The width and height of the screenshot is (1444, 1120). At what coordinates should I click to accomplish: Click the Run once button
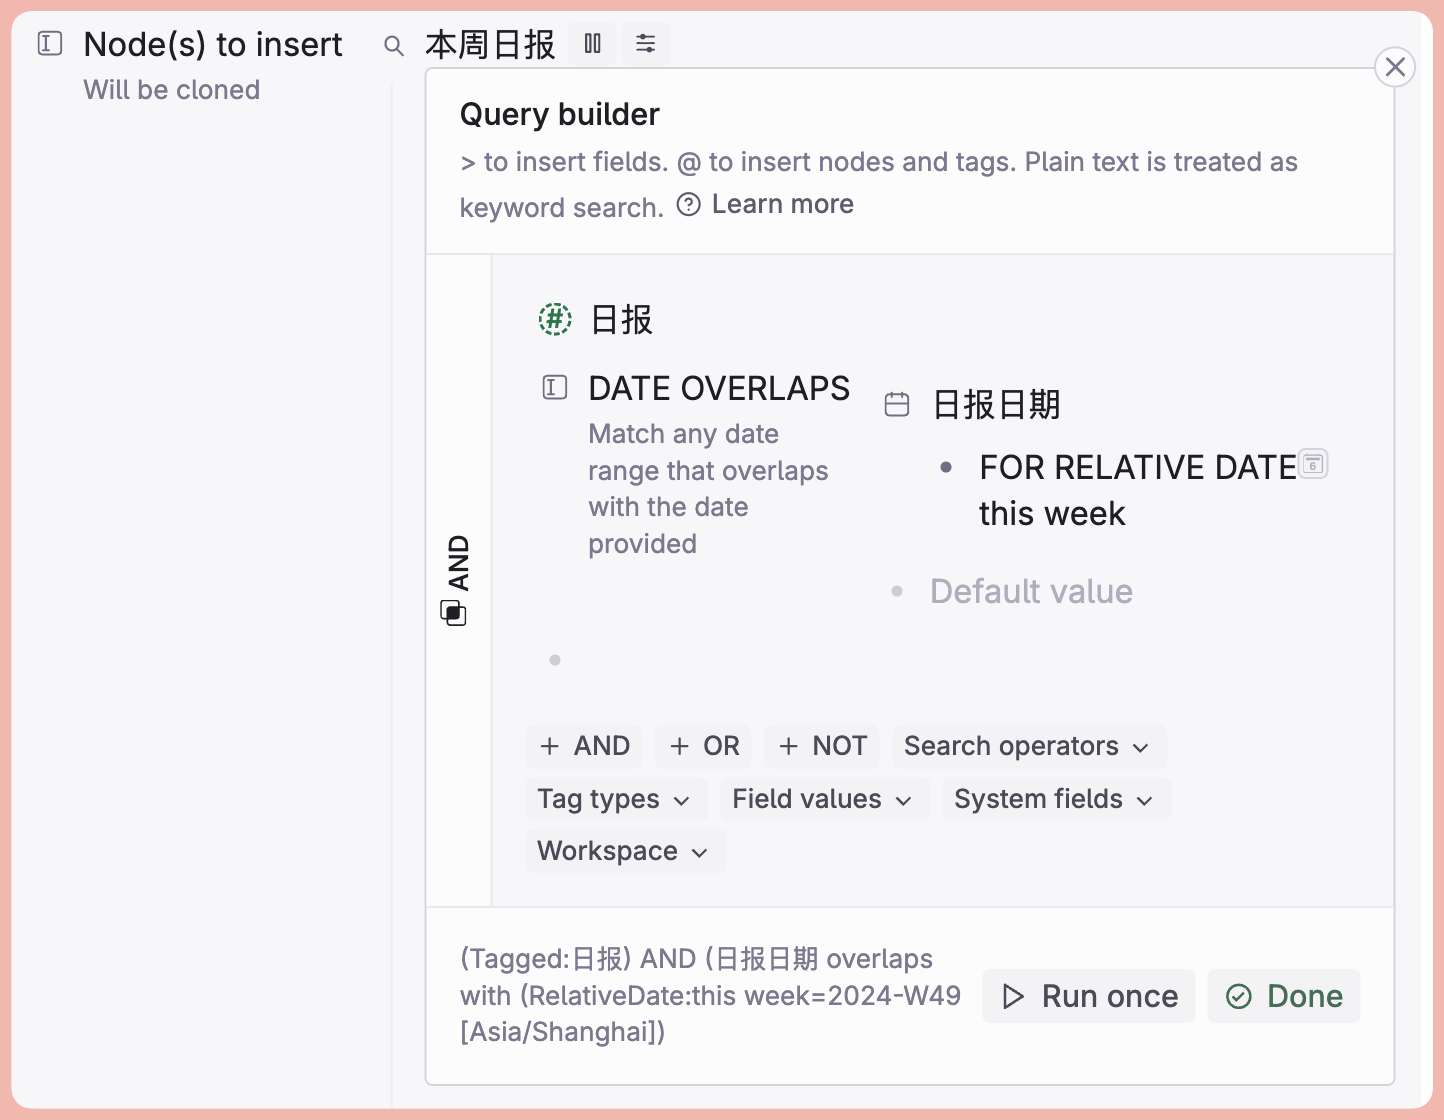coord(1088,996)
